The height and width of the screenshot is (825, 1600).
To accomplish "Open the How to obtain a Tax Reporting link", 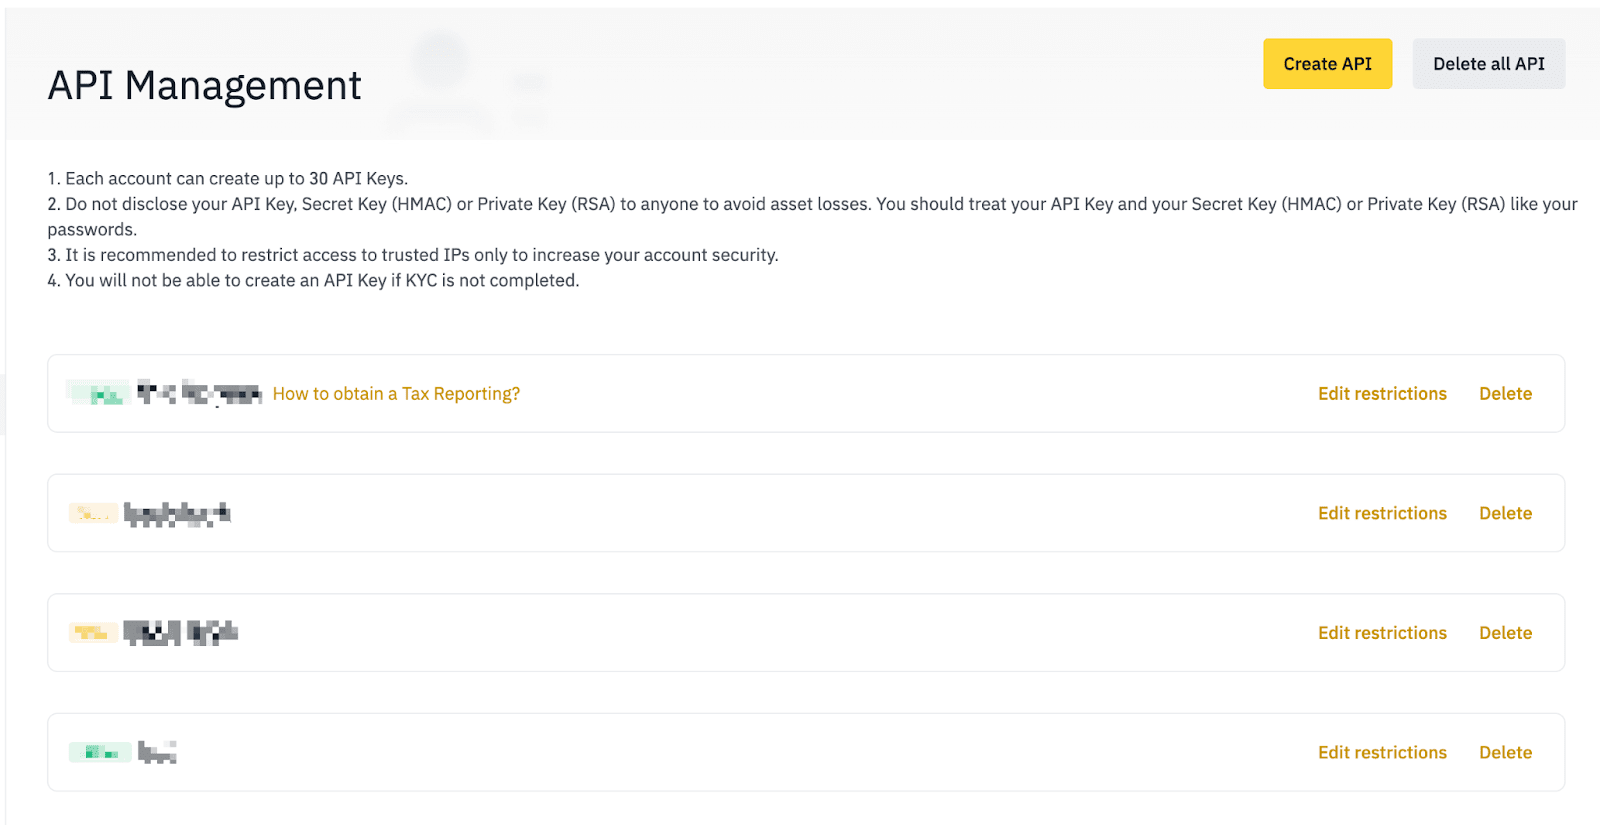I will [x=396, y=394].
